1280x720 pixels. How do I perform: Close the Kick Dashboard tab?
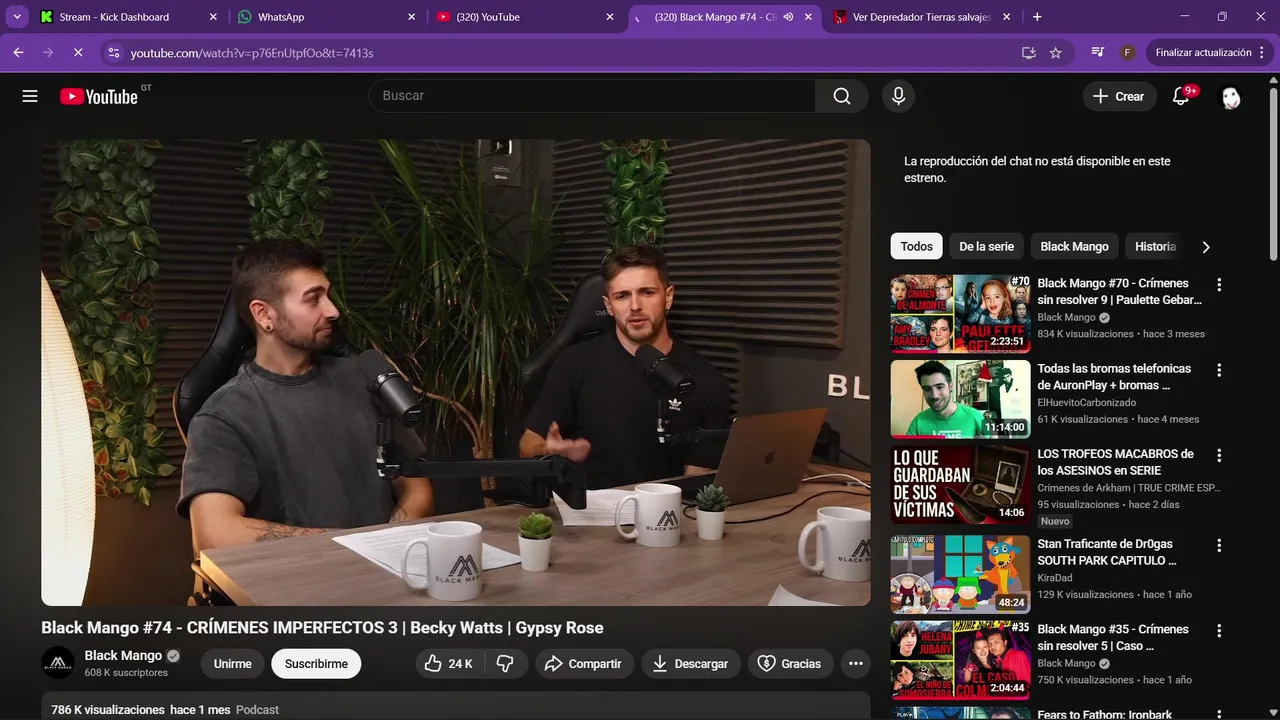tap(213, 17)
